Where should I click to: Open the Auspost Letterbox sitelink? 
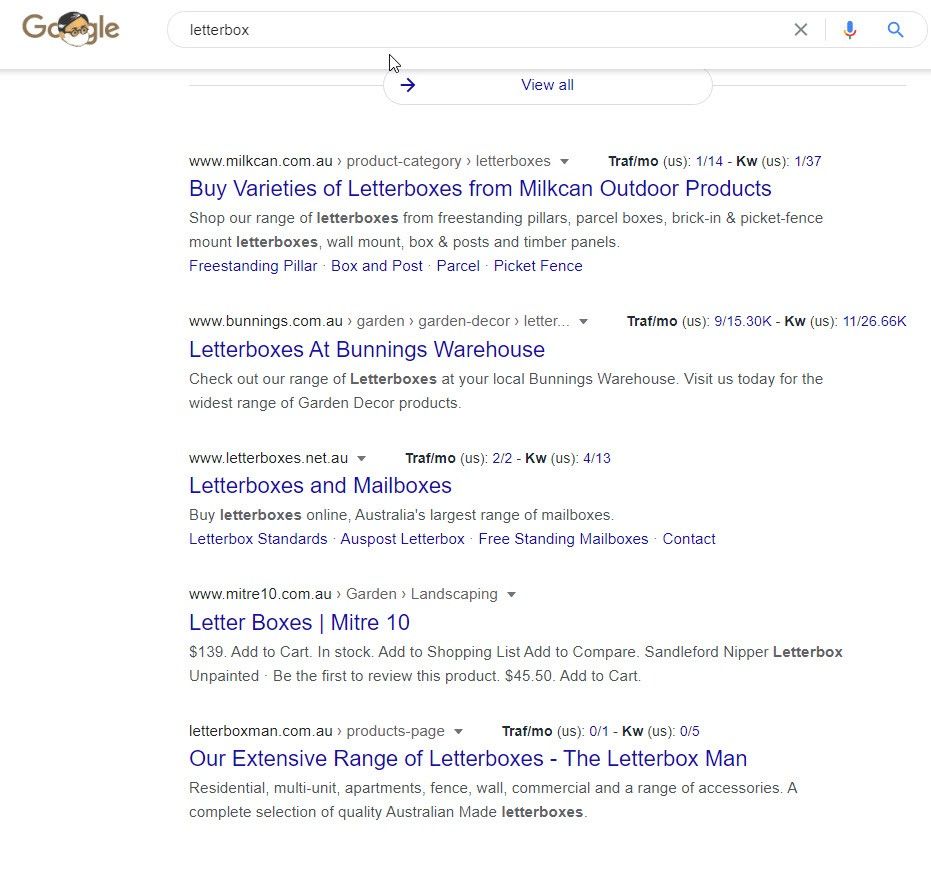[x=402, y=539]
